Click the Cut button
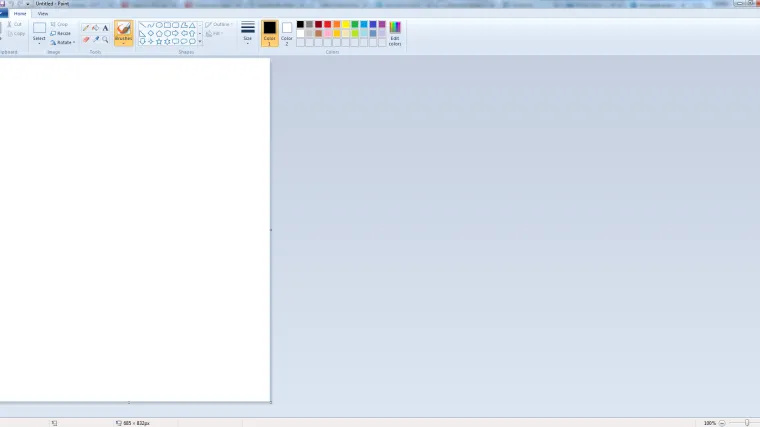Screen dimensions: 760x427 14,24
